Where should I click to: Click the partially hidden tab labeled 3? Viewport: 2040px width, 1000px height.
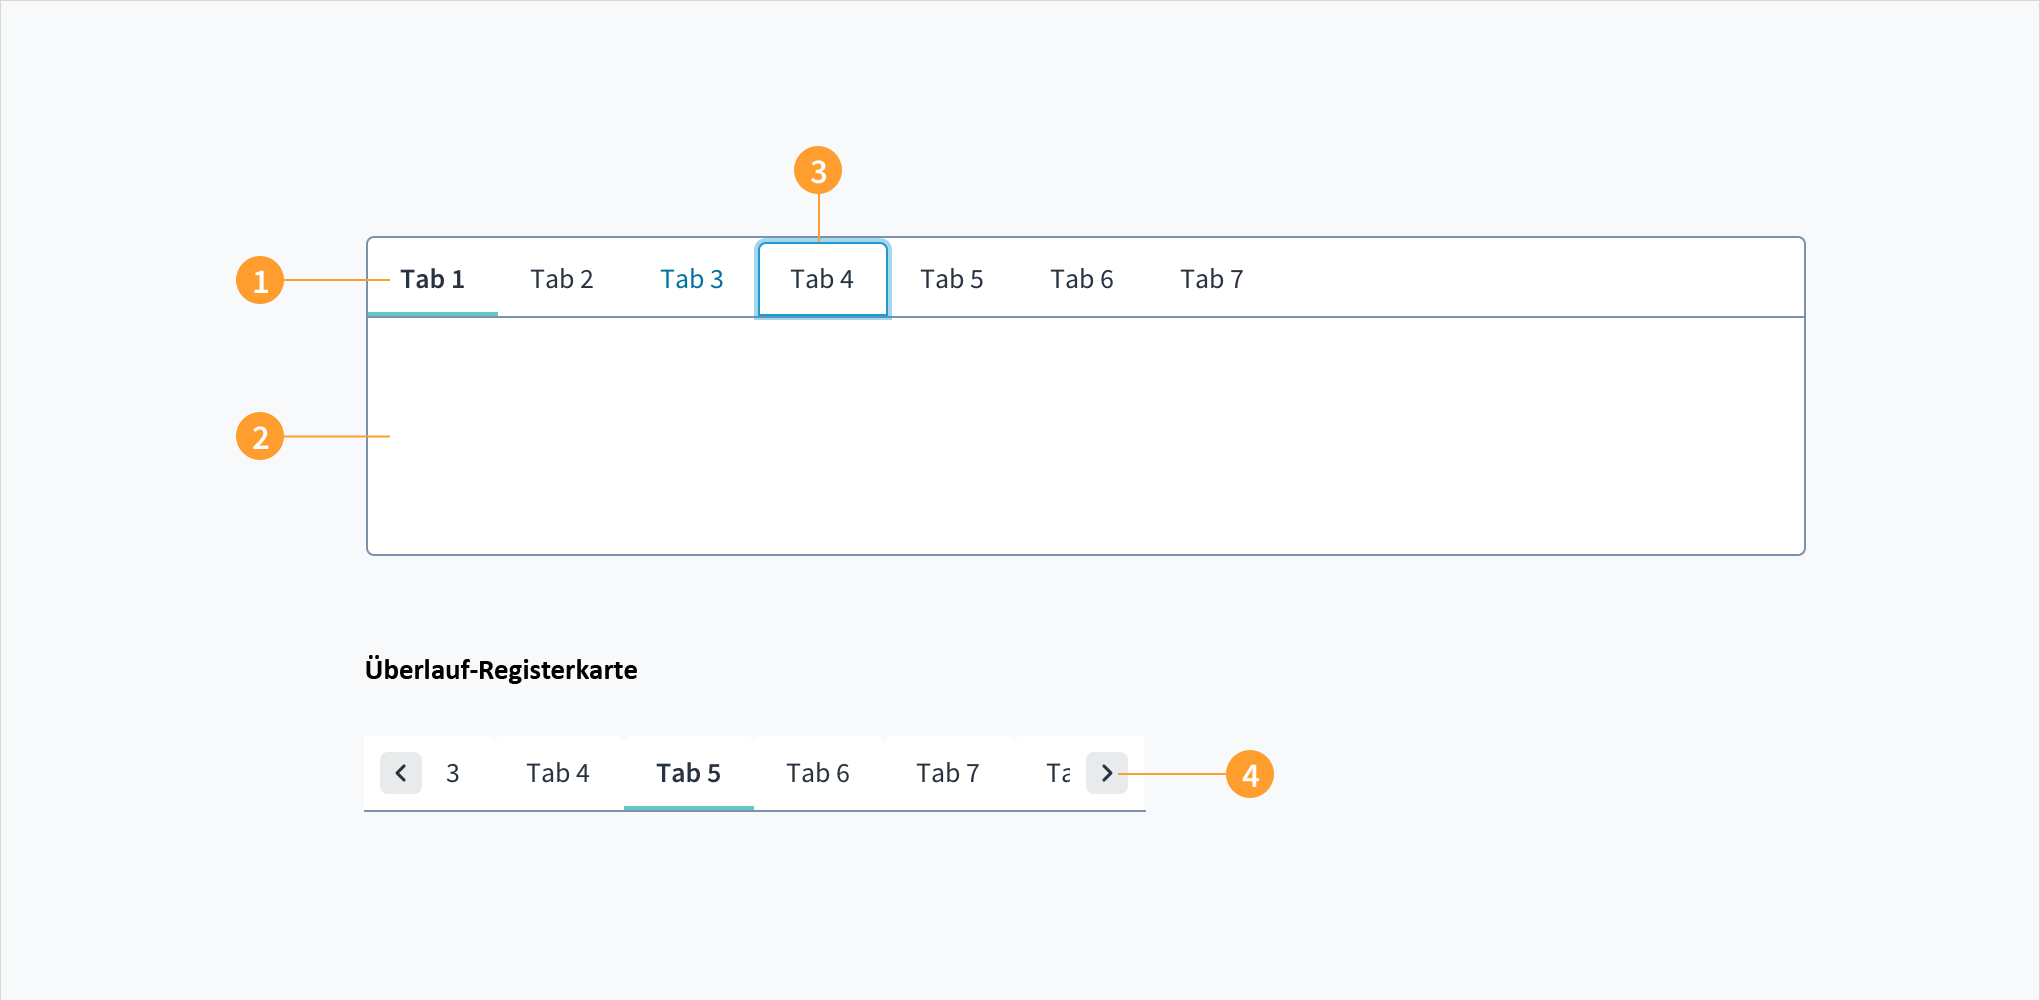coord(453,773)
